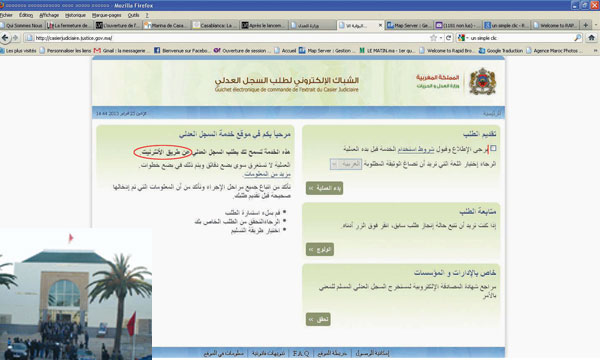Open the document language dropdown (العربية)

[x=346, y=164]
